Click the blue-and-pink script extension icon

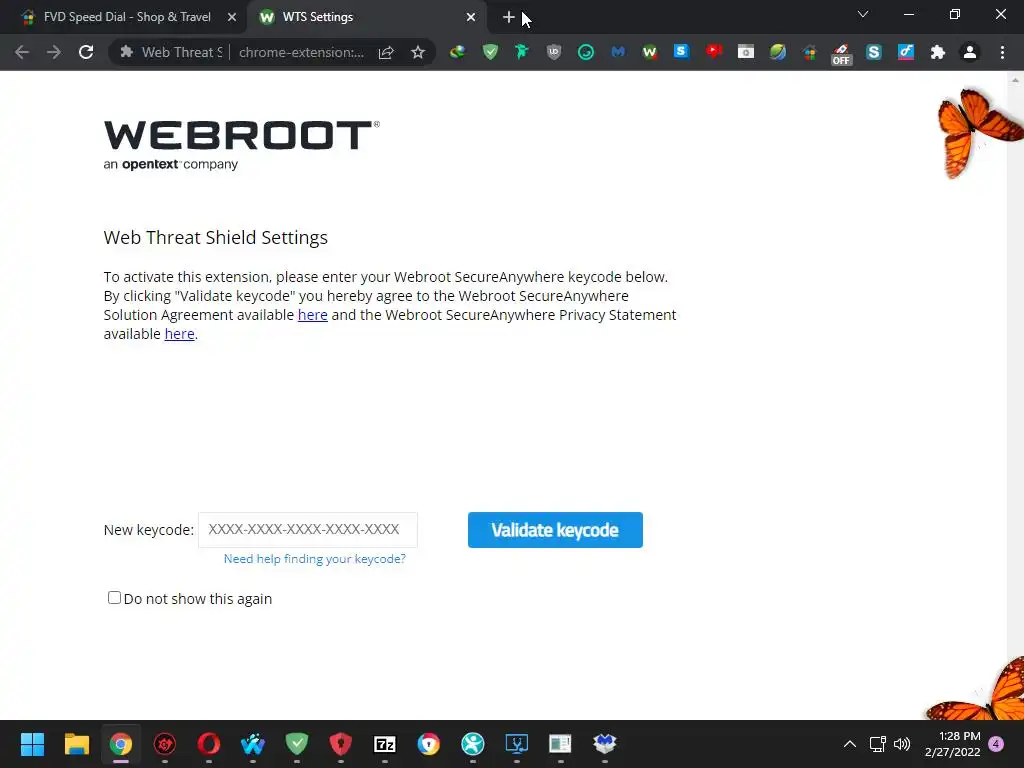[x=905, y=52]
